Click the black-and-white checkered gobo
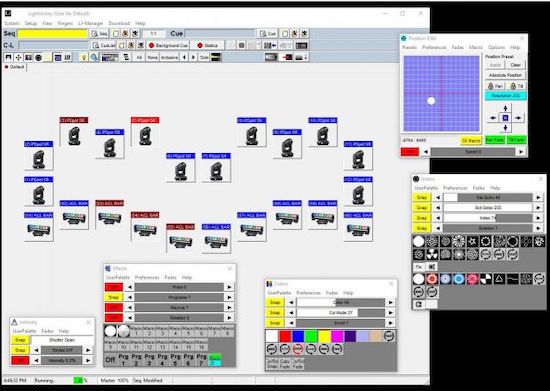 (x=486, y=279)
